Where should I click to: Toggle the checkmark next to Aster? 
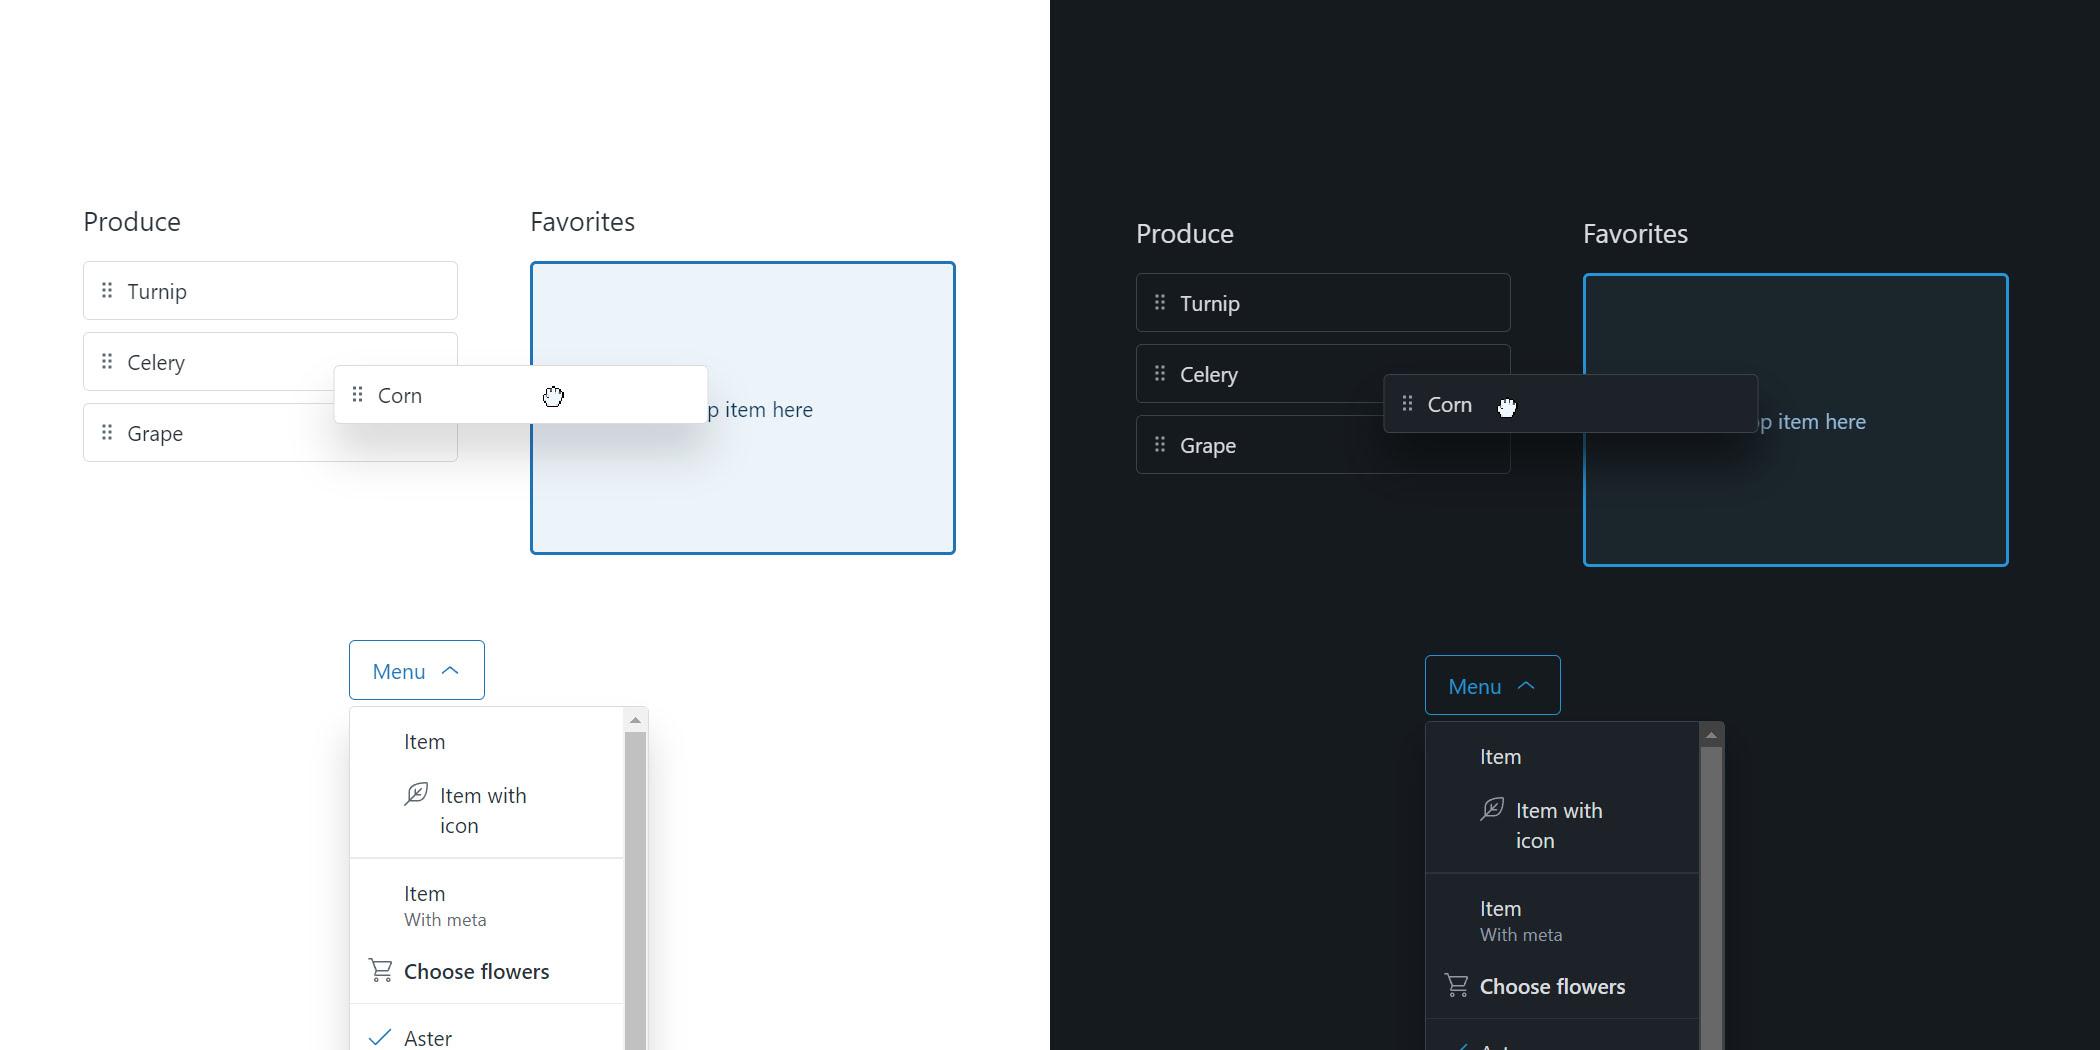pyautogui.click(x=380, y=1037)
